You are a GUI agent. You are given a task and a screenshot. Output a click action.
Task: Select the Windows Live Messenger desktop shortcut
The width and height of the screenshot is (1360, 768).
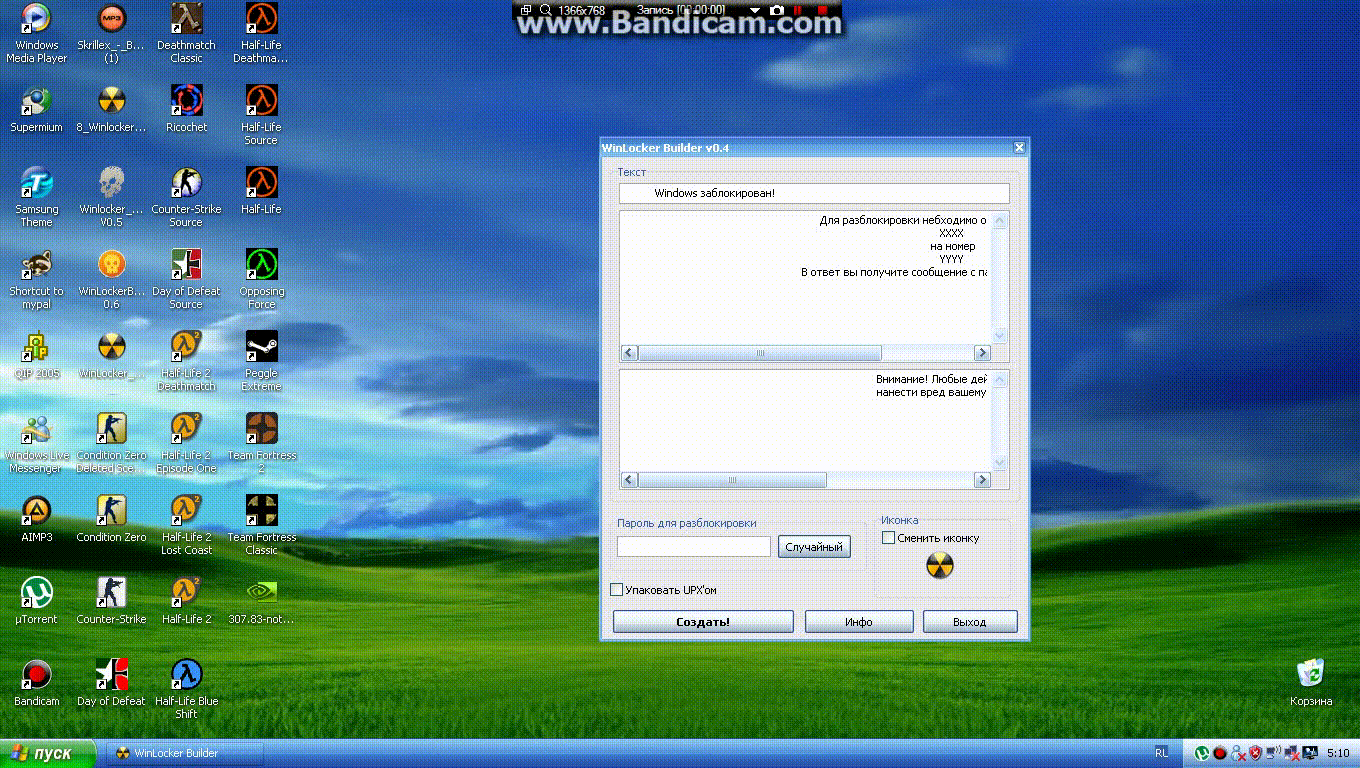(37, 443)
